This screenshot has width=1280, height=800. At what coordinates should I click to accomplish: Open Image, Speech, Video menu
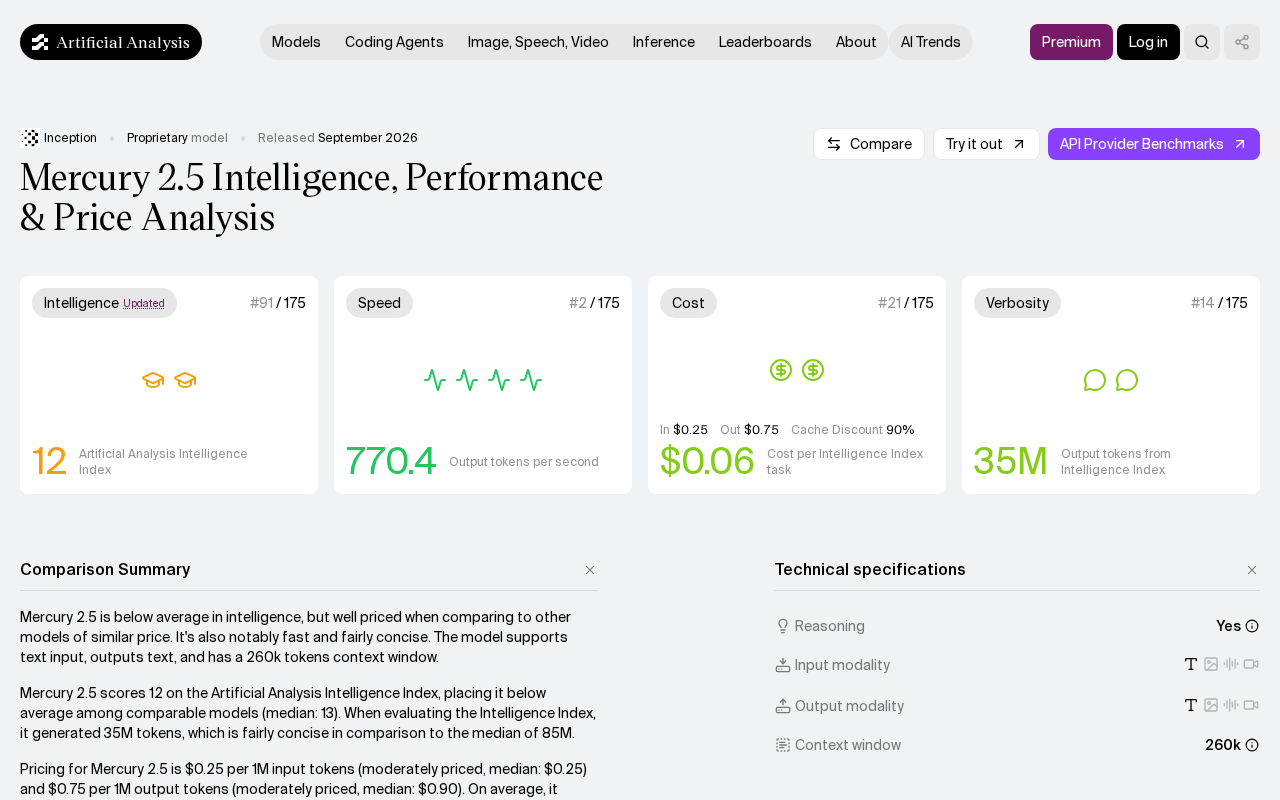(538, 42)
